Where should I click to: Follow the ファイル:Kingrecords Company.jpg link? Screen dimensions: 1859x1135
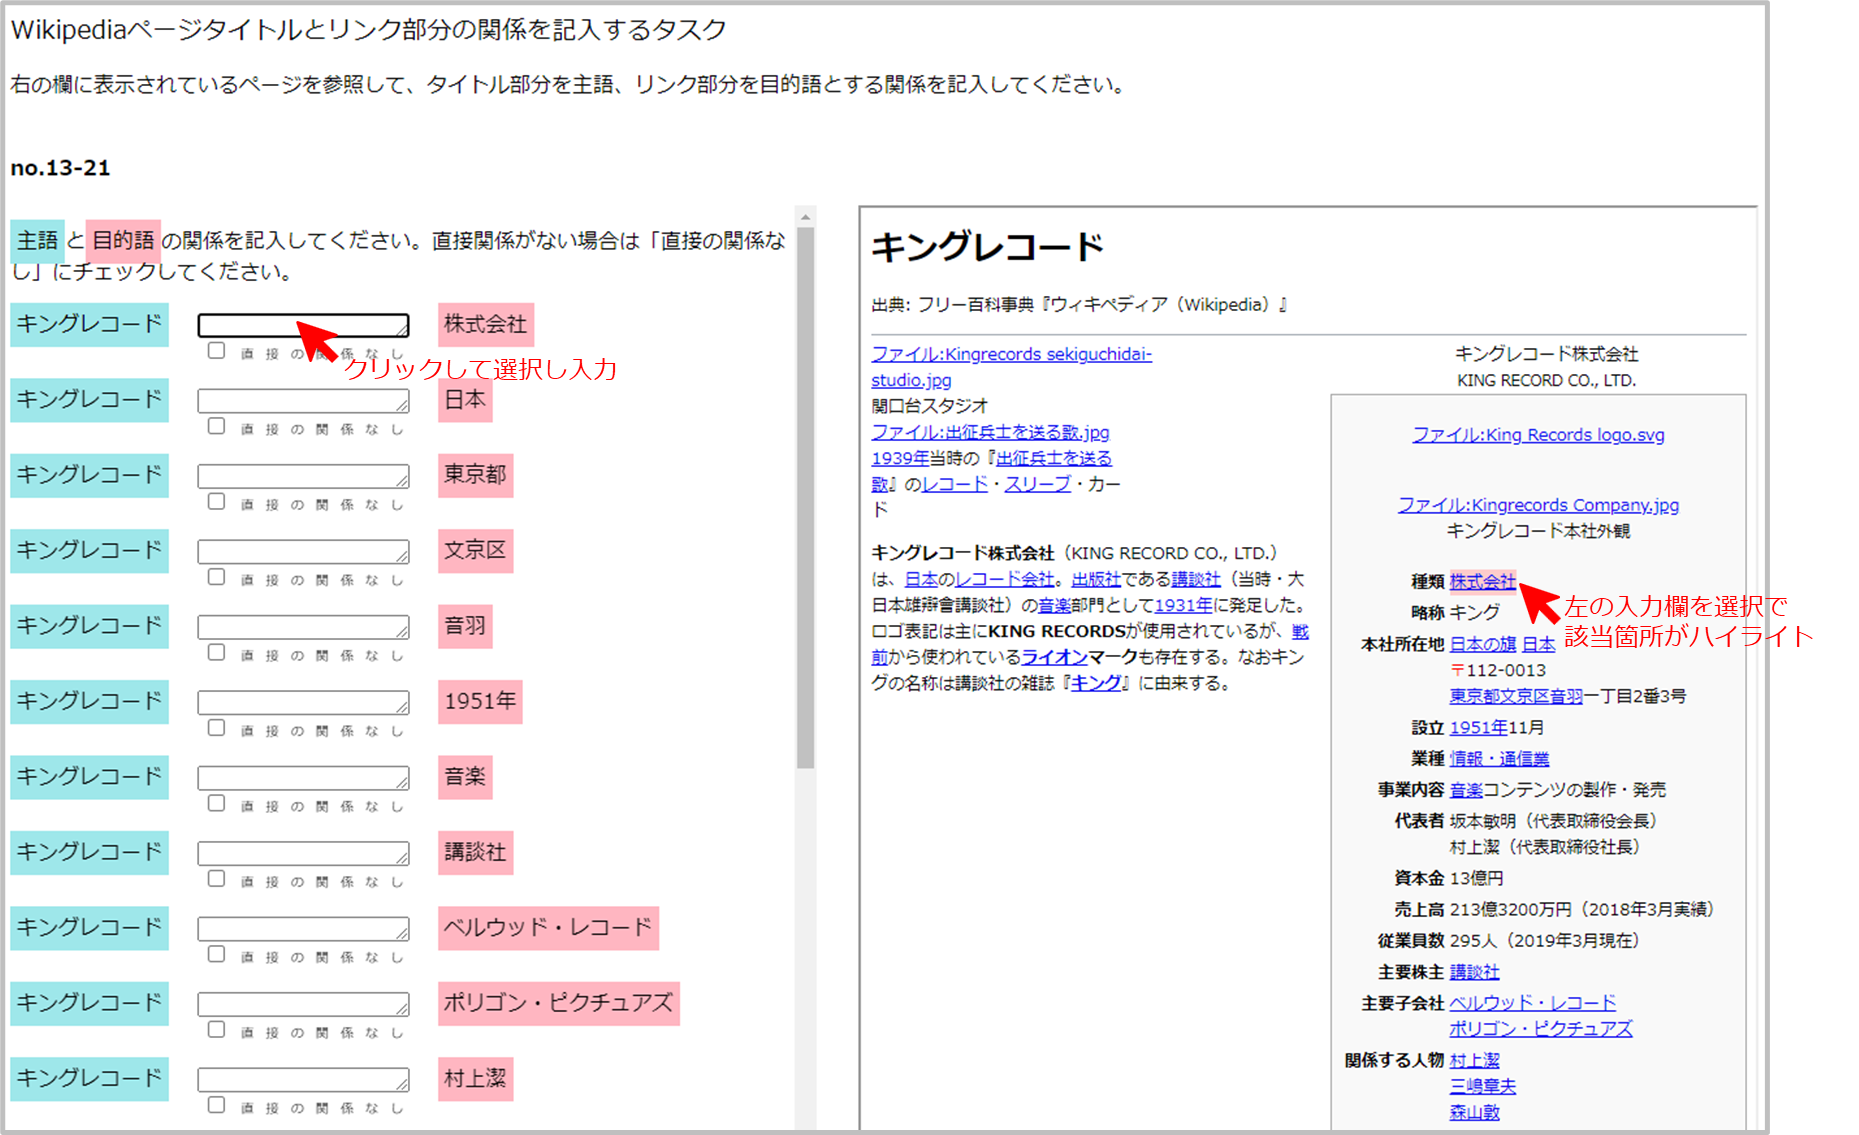point(1537,505)
